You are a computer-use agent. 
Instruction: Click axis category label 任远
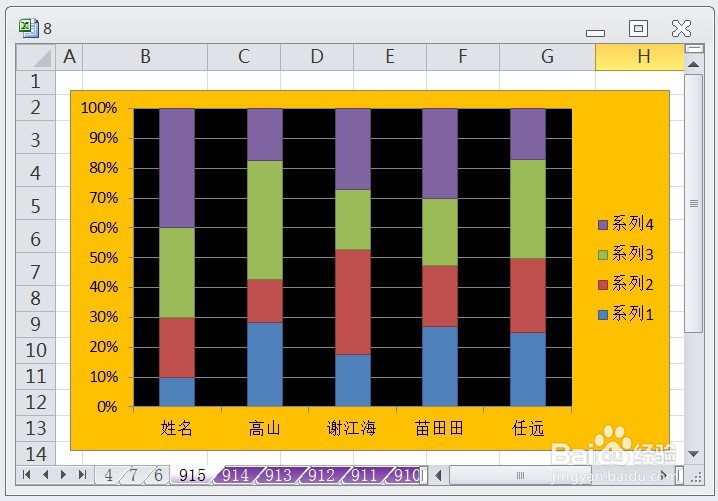pyautogui.click(x=528, y=428)
